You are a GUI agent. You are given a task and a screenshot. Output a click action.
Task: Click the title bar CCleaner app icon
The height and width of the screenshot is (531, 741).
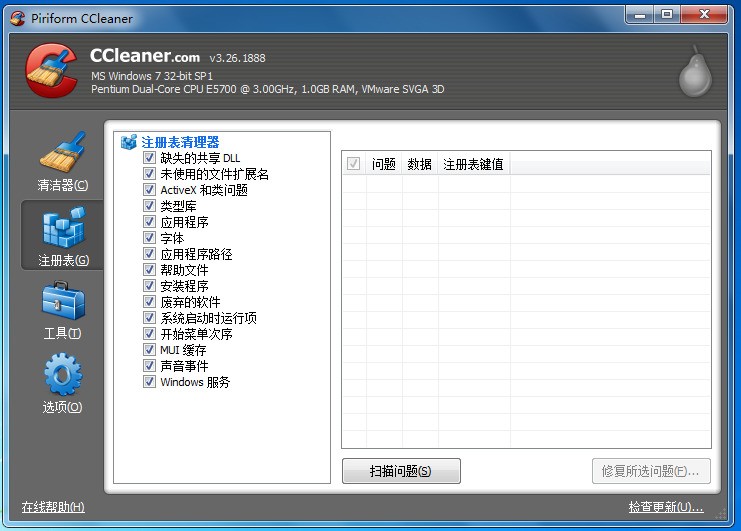click(17, 18)
